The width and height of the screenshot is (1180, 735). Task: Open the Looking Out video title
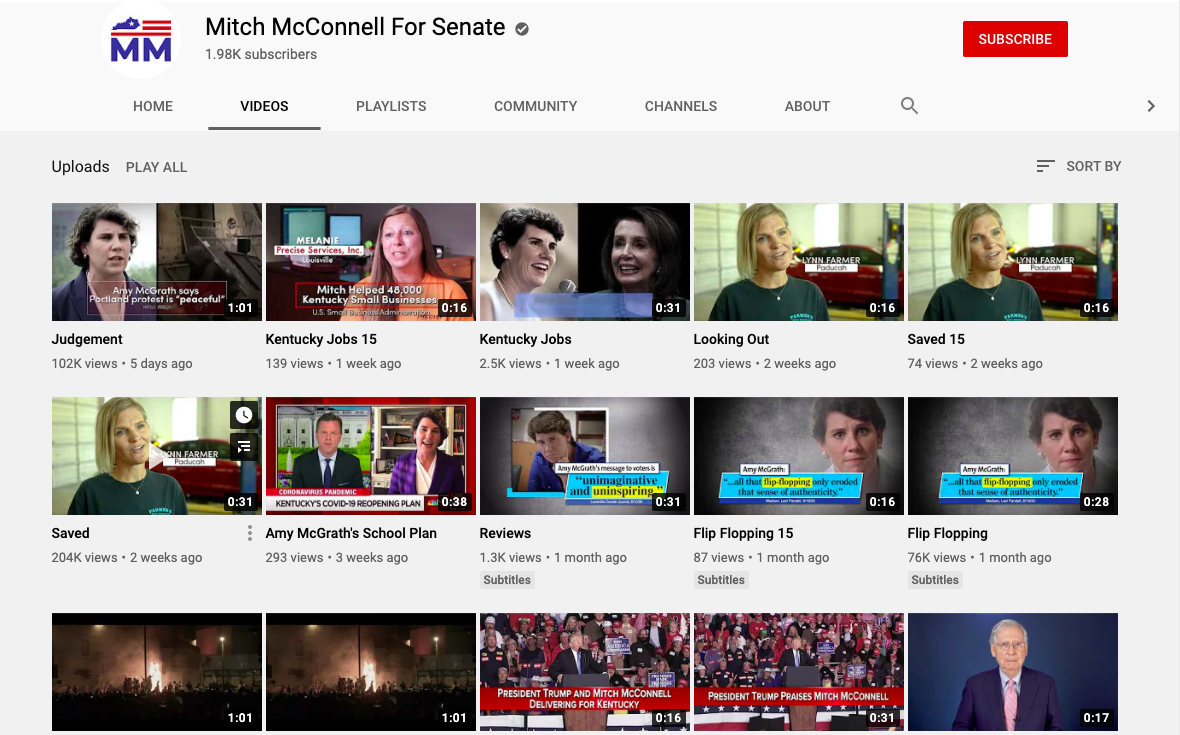(x=731, y=339)
